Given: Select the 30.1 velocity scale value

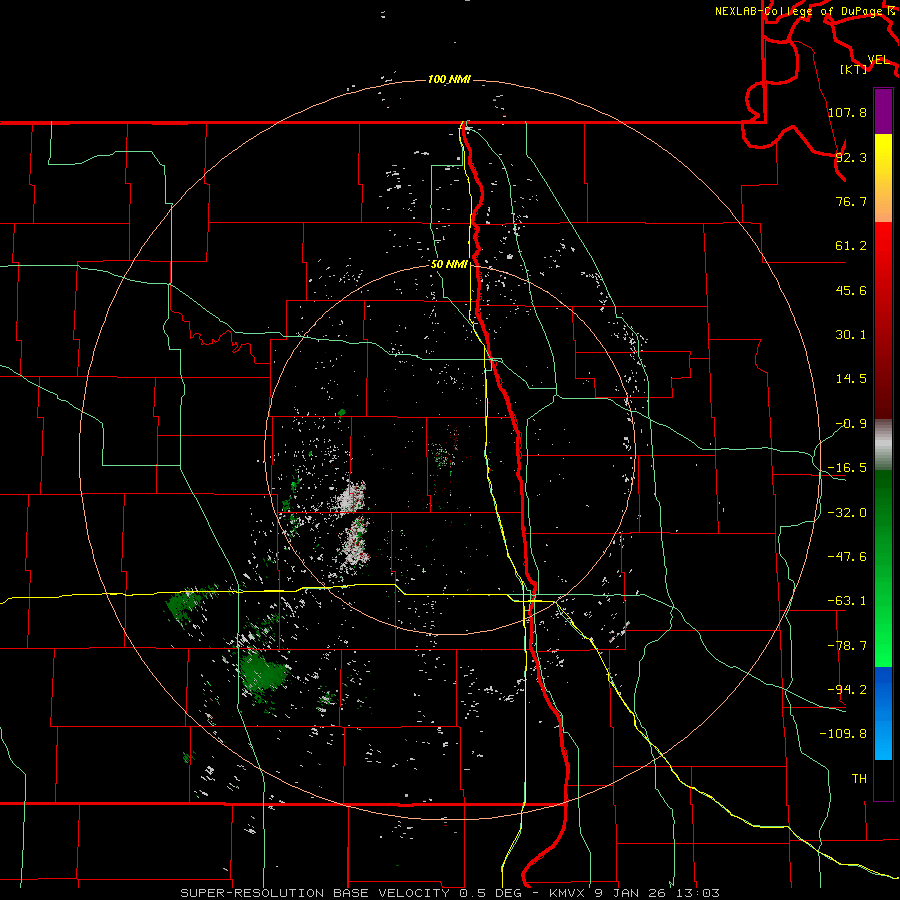Looking at the screenshot, I should click(x=851, y=335).
